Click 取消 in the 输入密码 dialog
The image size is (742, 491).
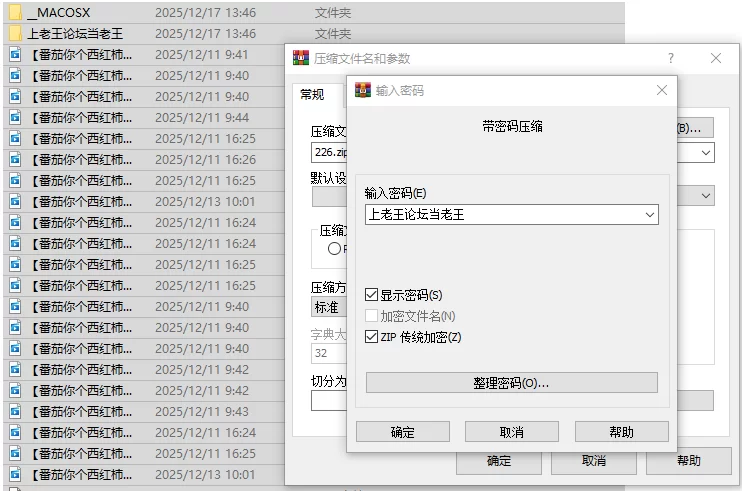point(512,432)
